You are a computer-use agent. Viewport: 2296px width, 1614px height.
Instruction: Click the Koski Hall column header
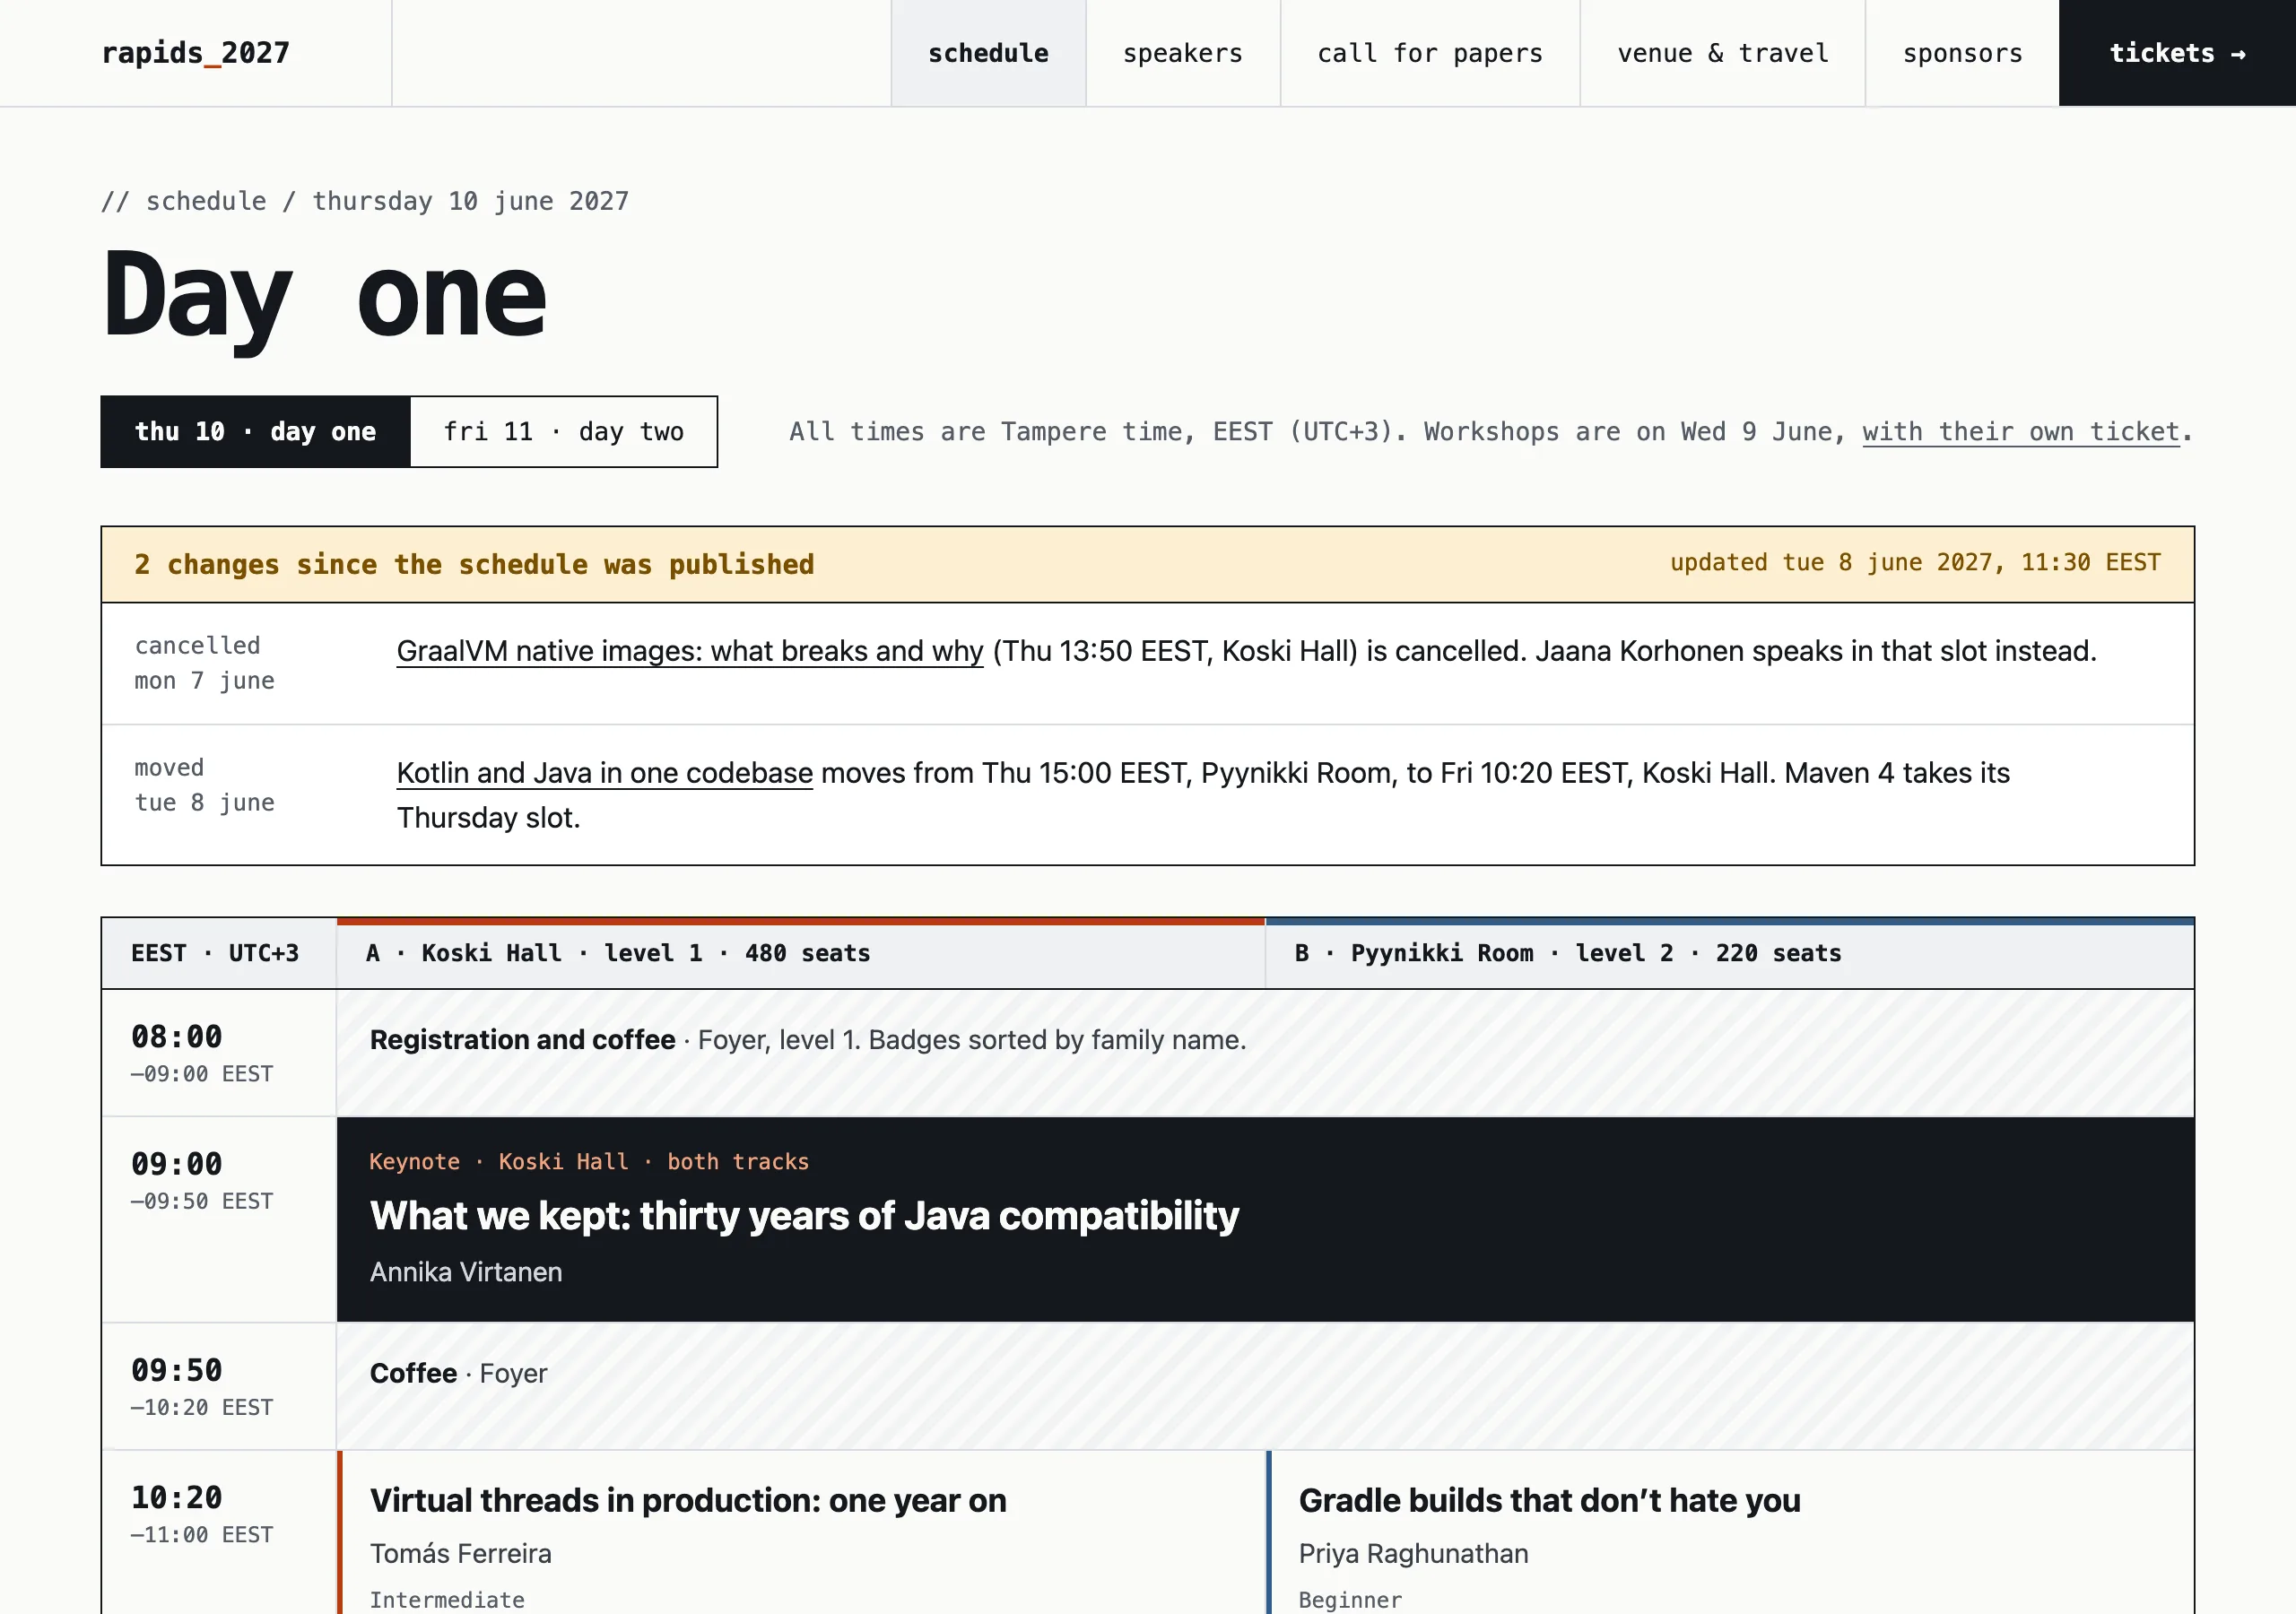(x=801, y=953)
